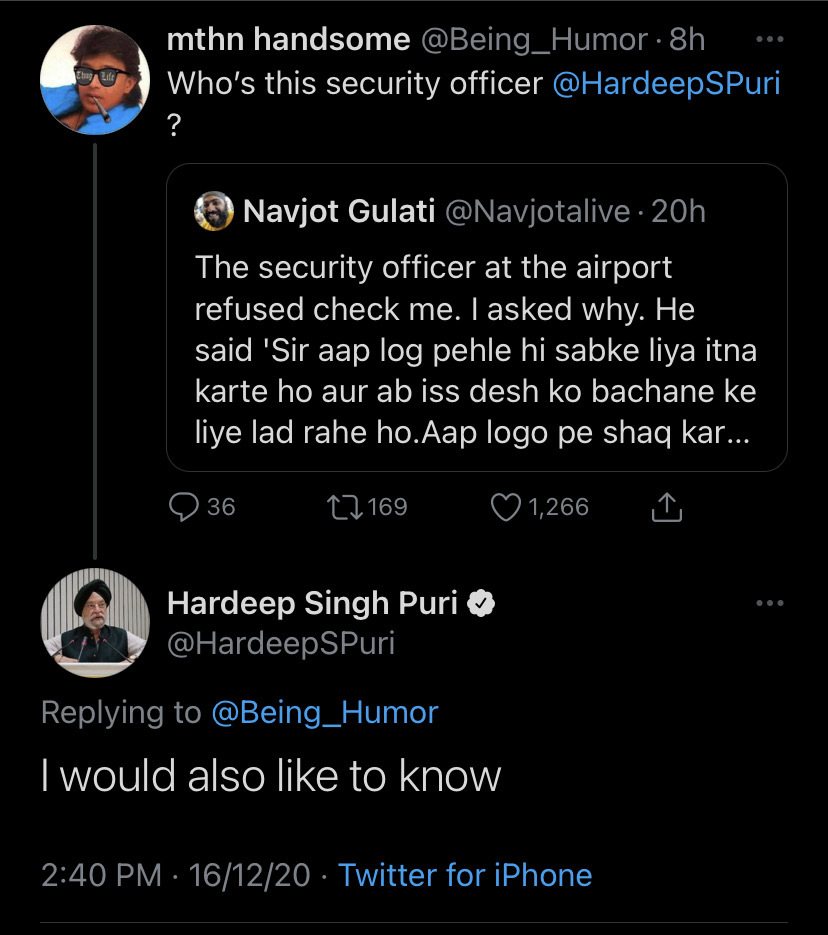Tap the Navjot Gulati name in quoted tweet

pyautogui.click(x=339, y=211)
